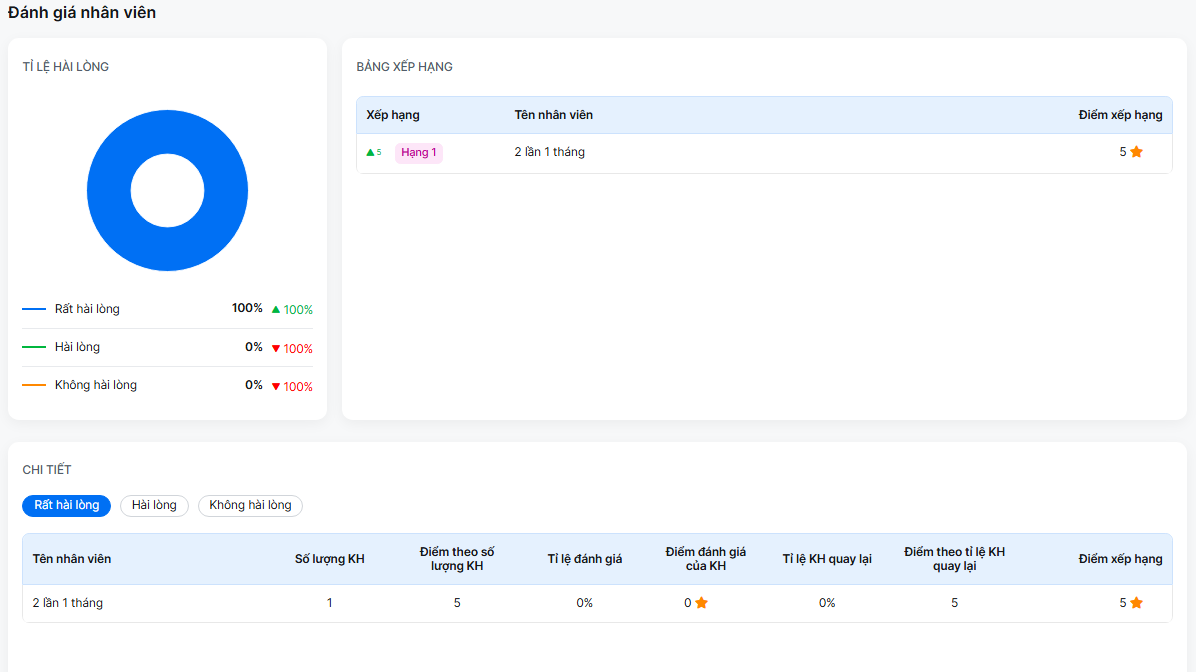This screenshot has width=1196, height=672.
Task: Click the BẢNG XẾP HẠNG card title
Action: (404, 67)
